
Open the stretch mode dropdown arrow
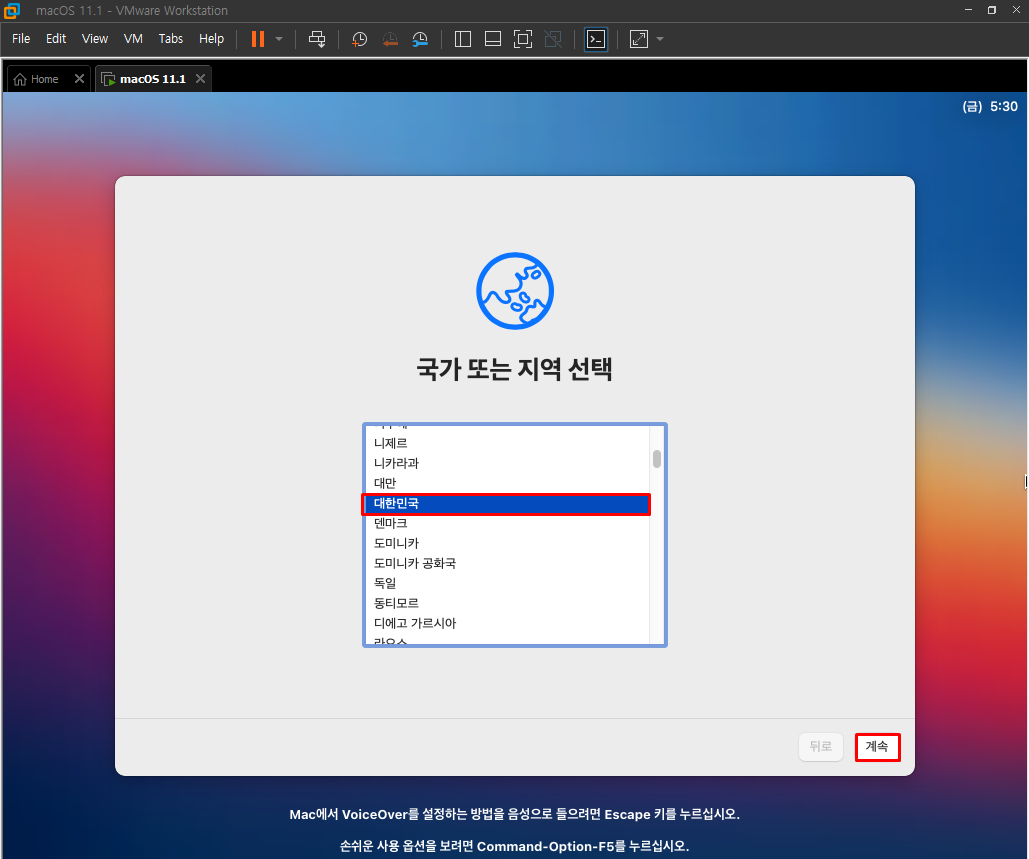660,39
